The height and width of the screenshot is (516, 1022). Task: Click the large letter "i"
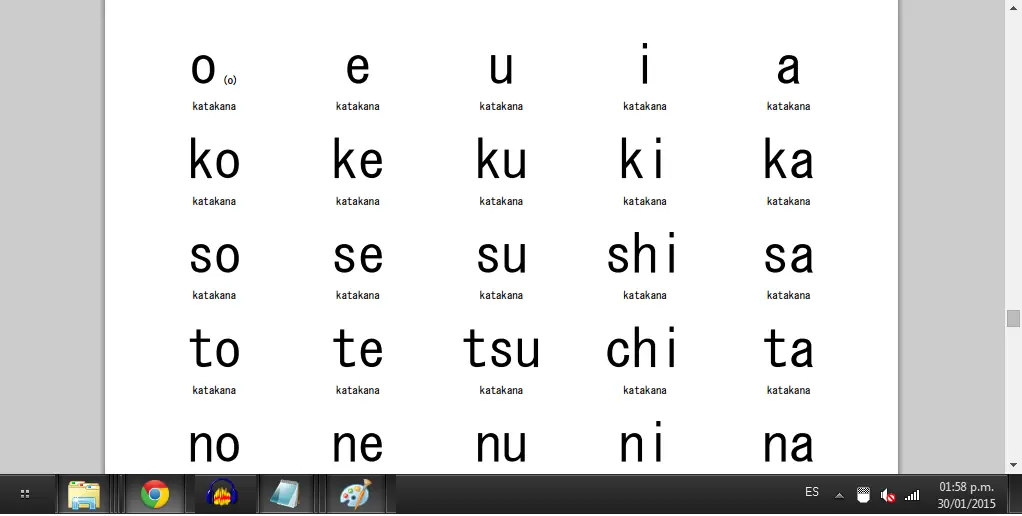(x=645, y=63)
